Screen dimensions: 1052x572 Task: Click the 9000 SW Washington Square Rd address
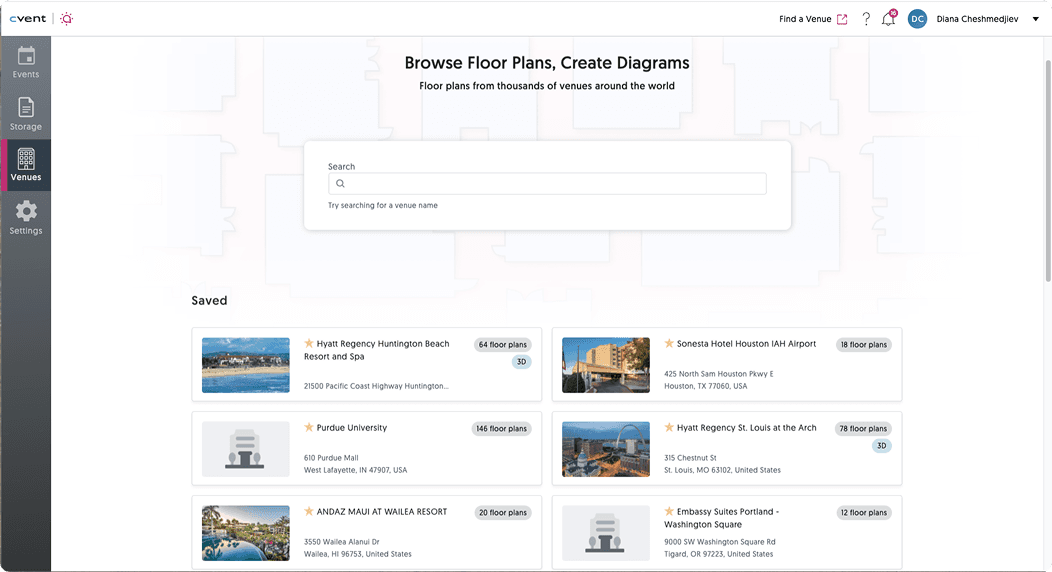coord(720,547)
